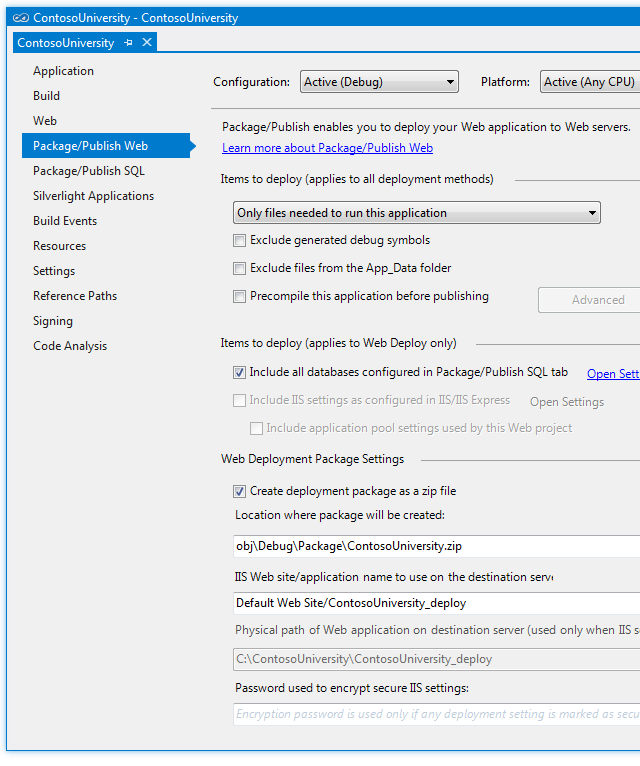Toggle Create deployment package as a zip file
The width and height of the screenshot is (640, 766).
[239, 491]
